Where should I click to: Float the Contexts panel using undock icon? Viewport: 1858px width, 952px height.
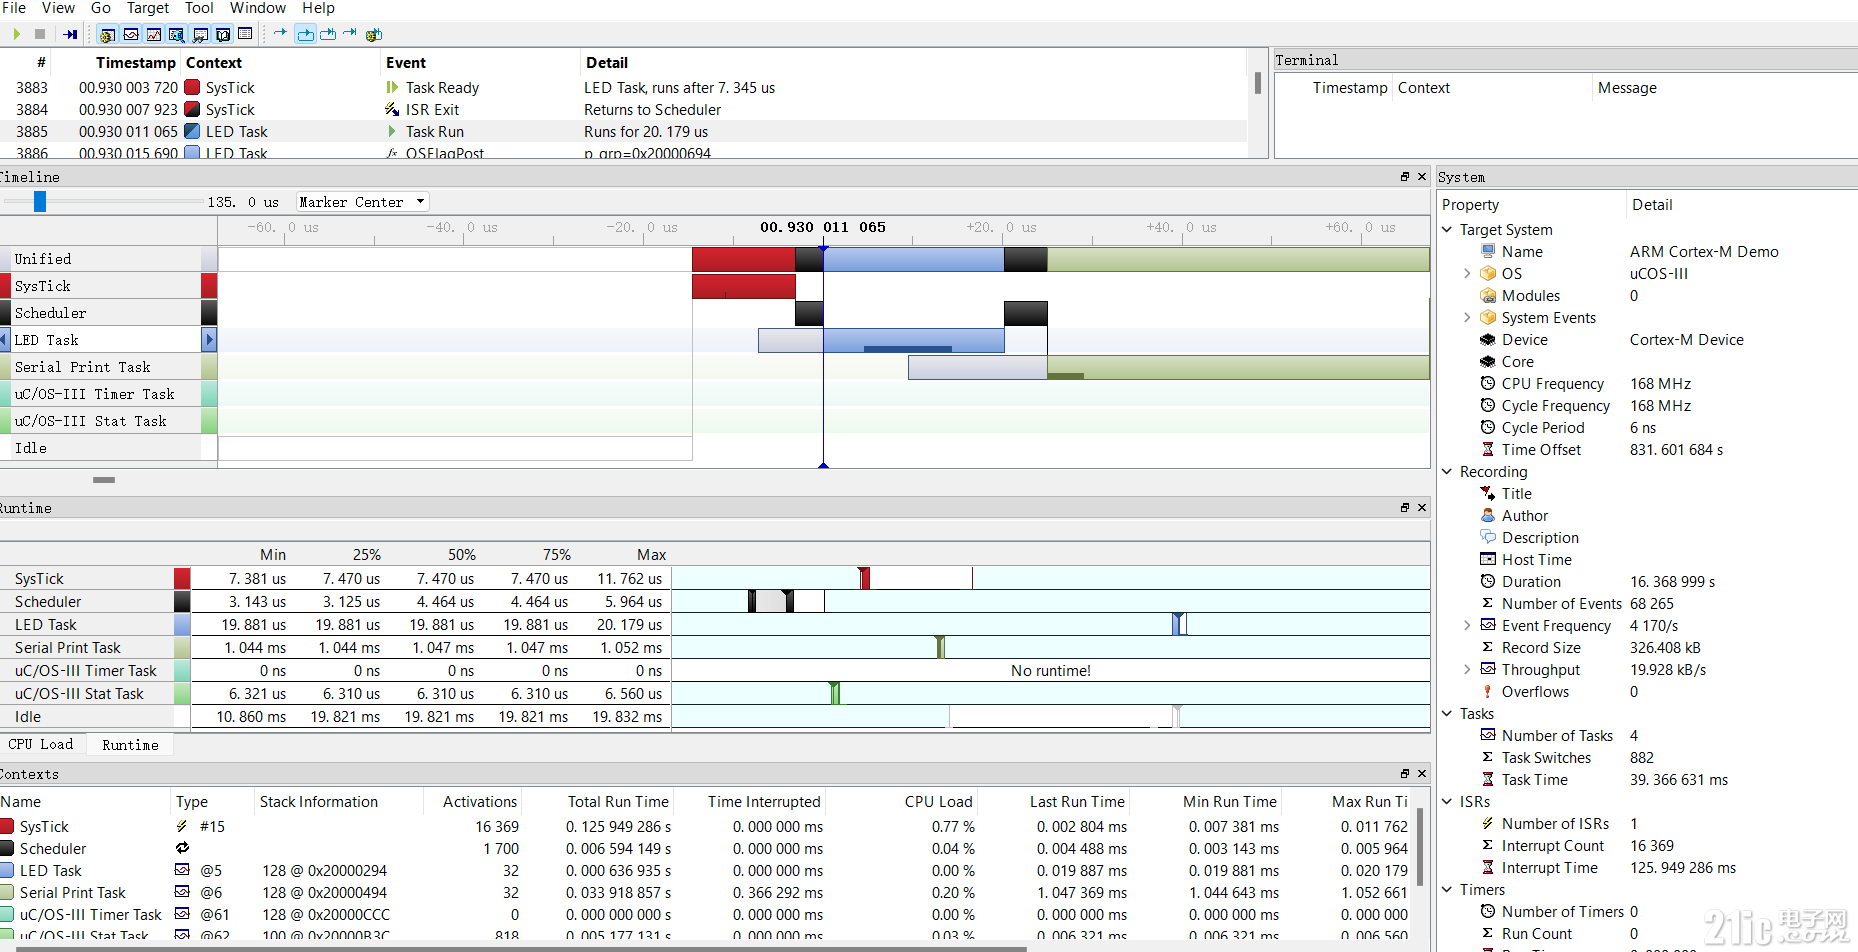point(1405,774)
